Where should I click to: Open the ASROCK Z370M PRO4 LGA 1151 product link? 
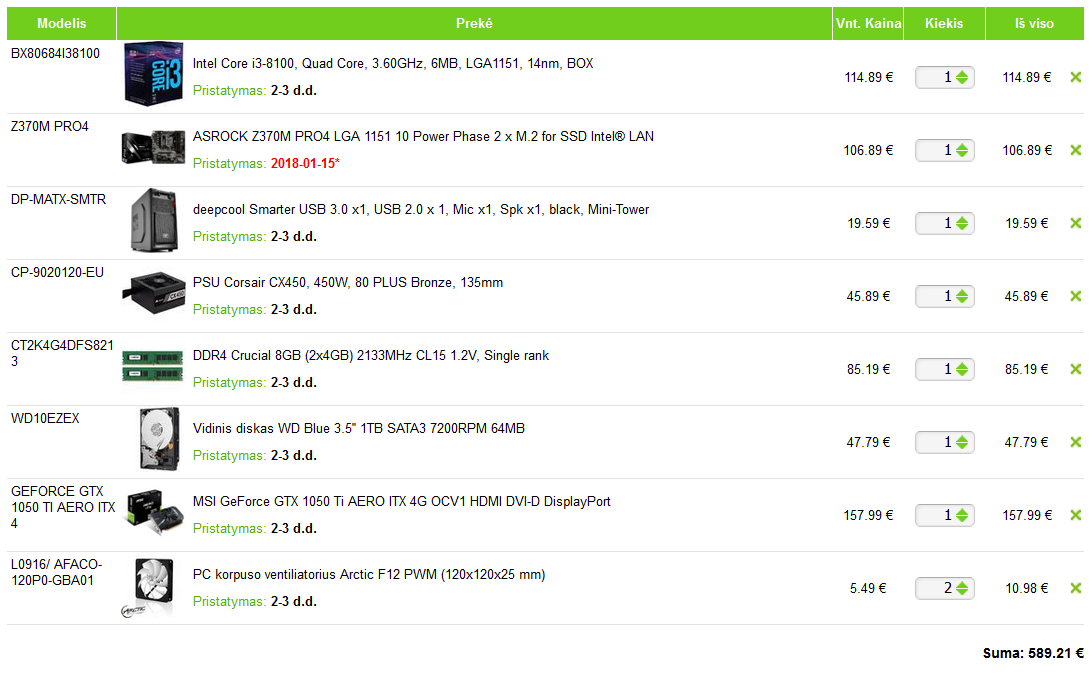423,136
